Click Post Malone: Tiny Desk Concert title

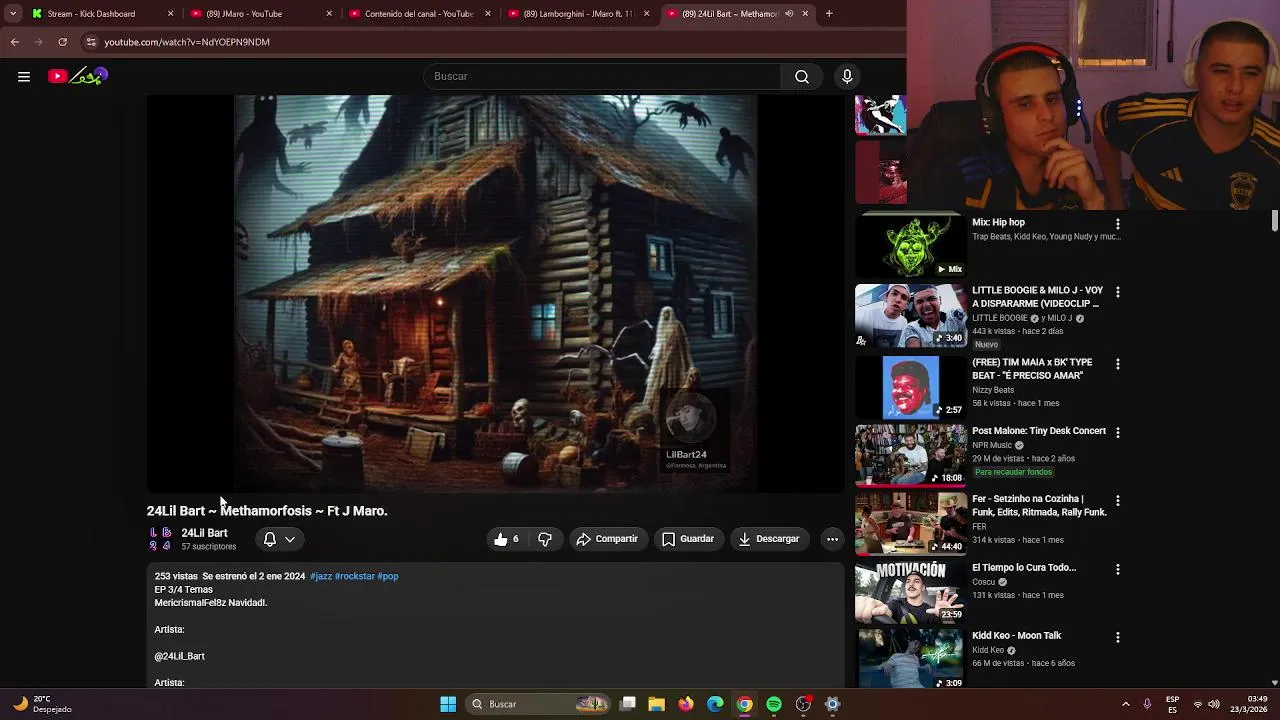[x=1039, y=431]
